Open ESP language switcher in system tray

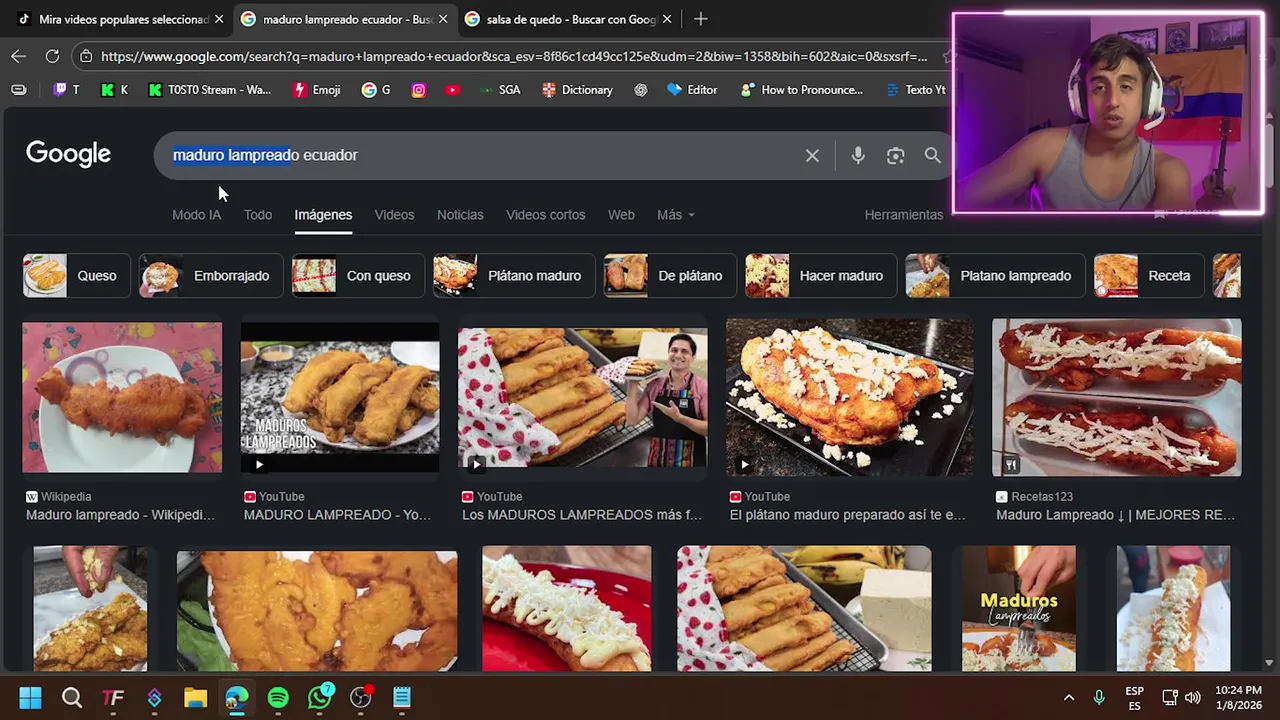[x=1134, y=697]
